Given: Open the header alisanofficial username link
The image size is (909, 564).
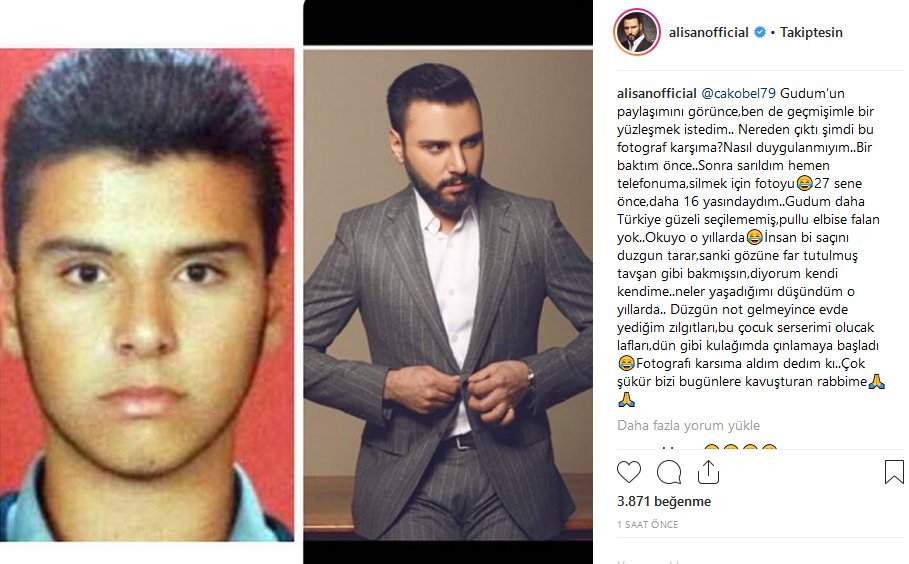Looking at the screenshot, I should click(x=708, y=32).
